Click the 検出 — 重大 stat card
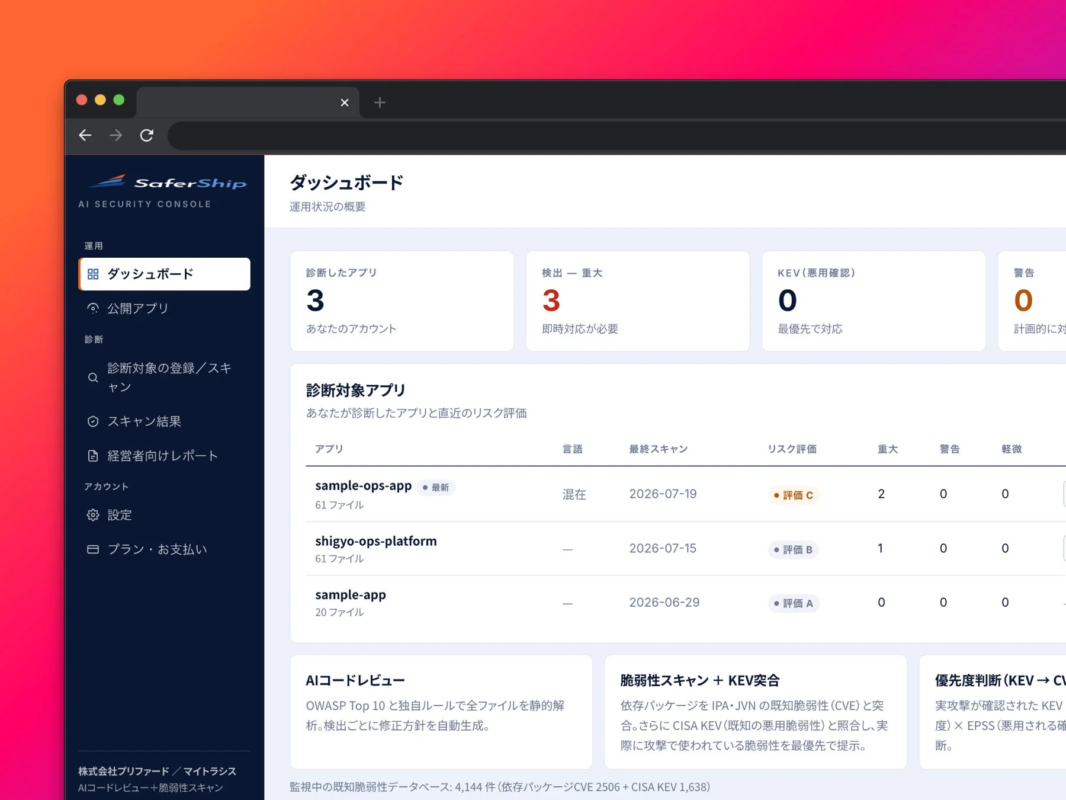 pyautogui.click(x=638, y=301)
